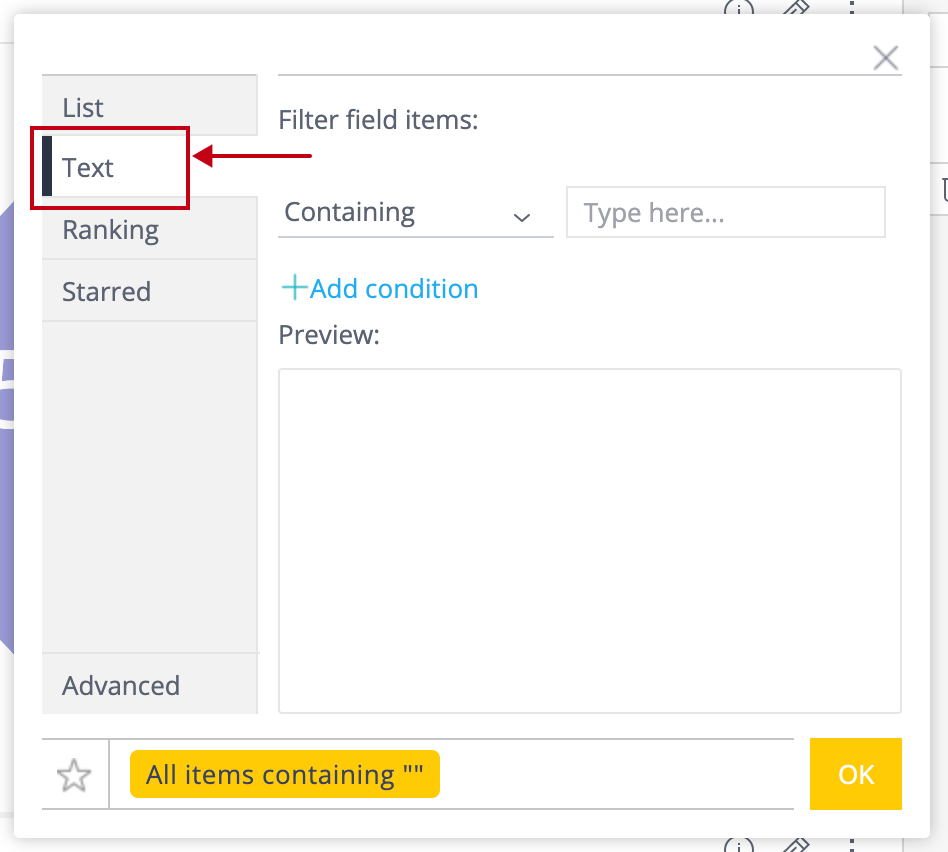Close the filter dialog with X

tap(885, 58)
